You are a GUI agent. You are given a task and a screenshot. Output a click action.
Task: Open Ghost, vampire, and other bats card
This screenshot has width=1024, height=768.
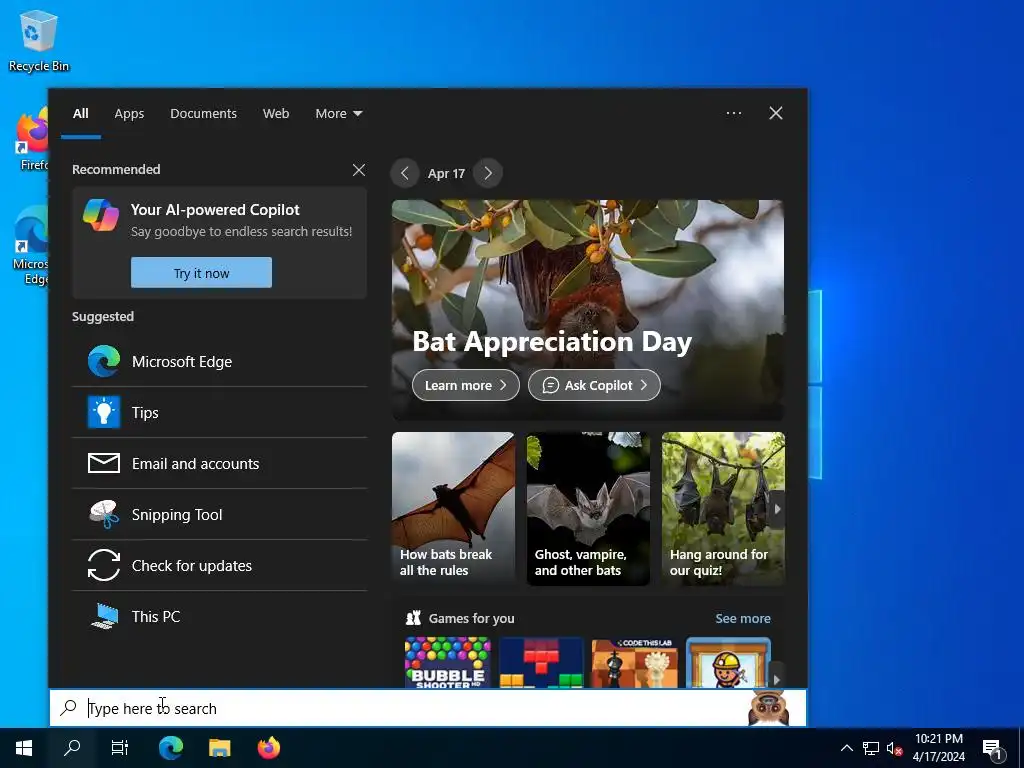[x=588, y=509]
